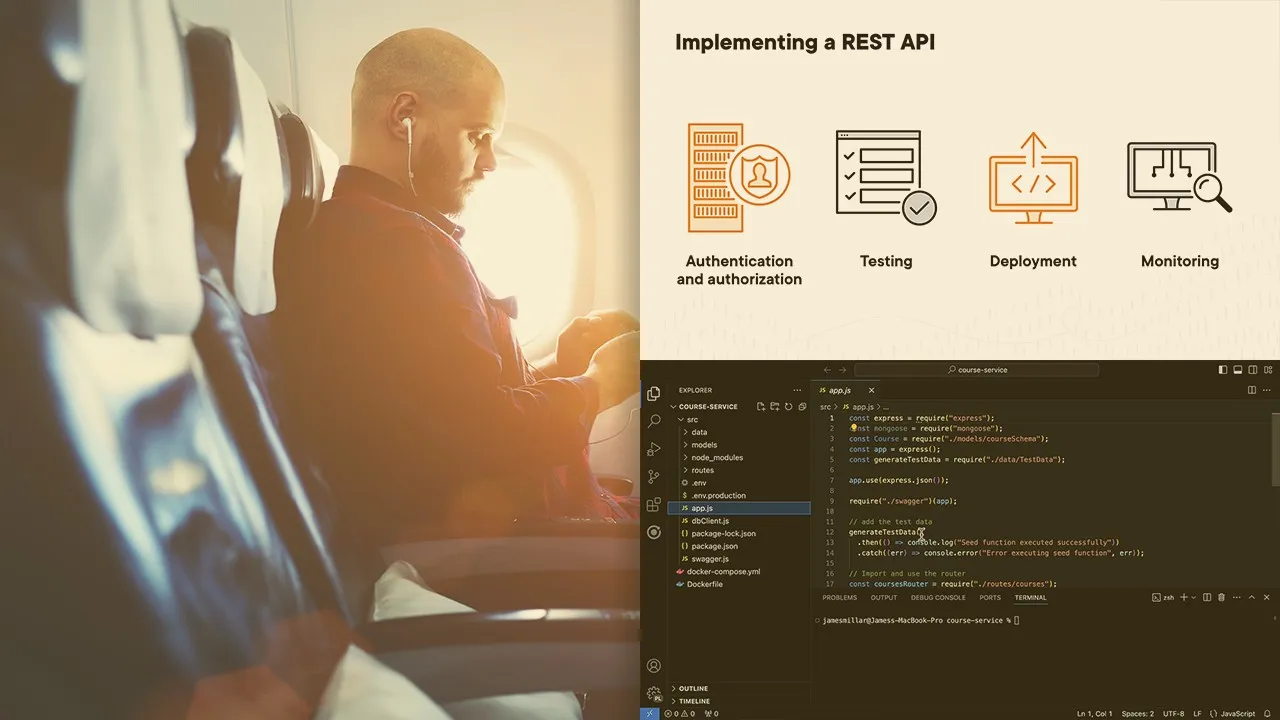Open the swagger.js file
This screenshot has width=1280, height=720.
710,559
